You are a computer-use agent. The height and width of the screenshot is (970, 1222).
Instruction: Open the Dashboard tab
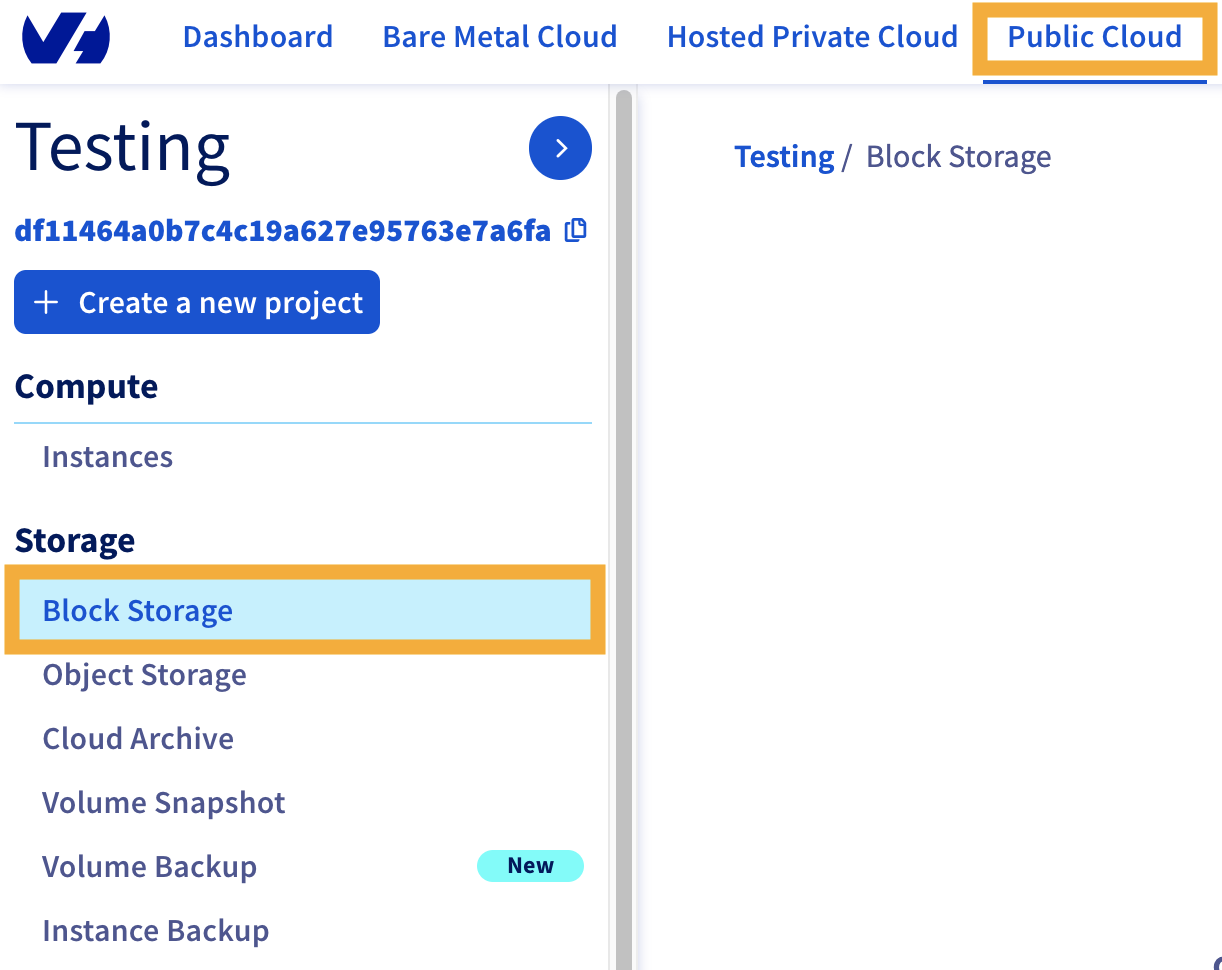(258, 37)
